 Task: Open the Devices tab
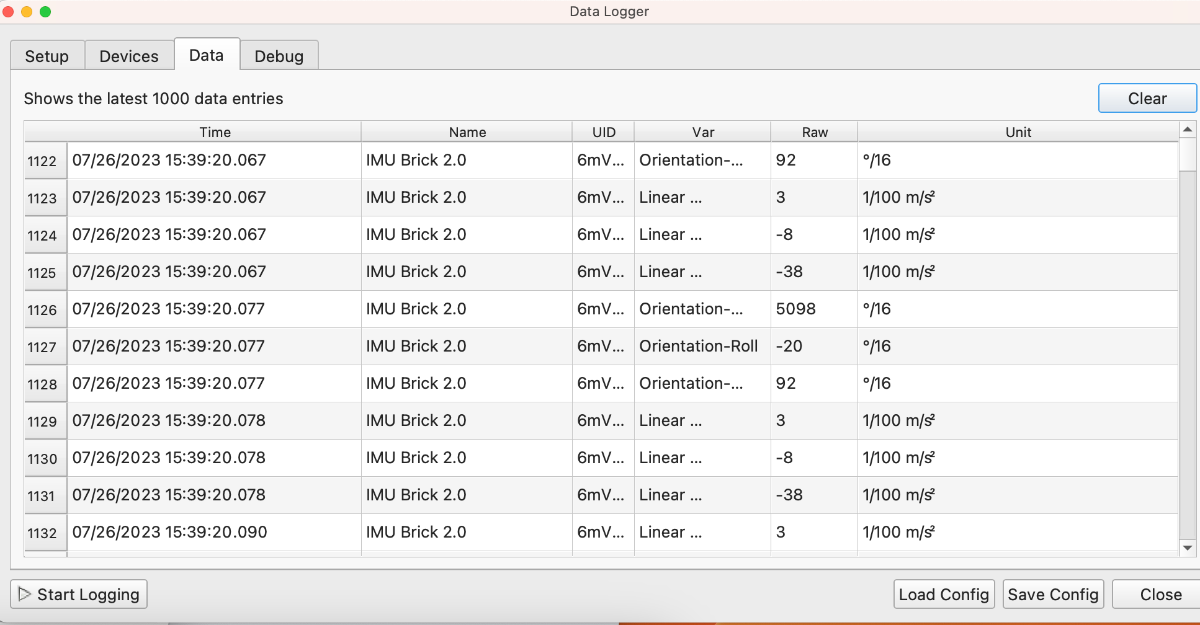129,56
